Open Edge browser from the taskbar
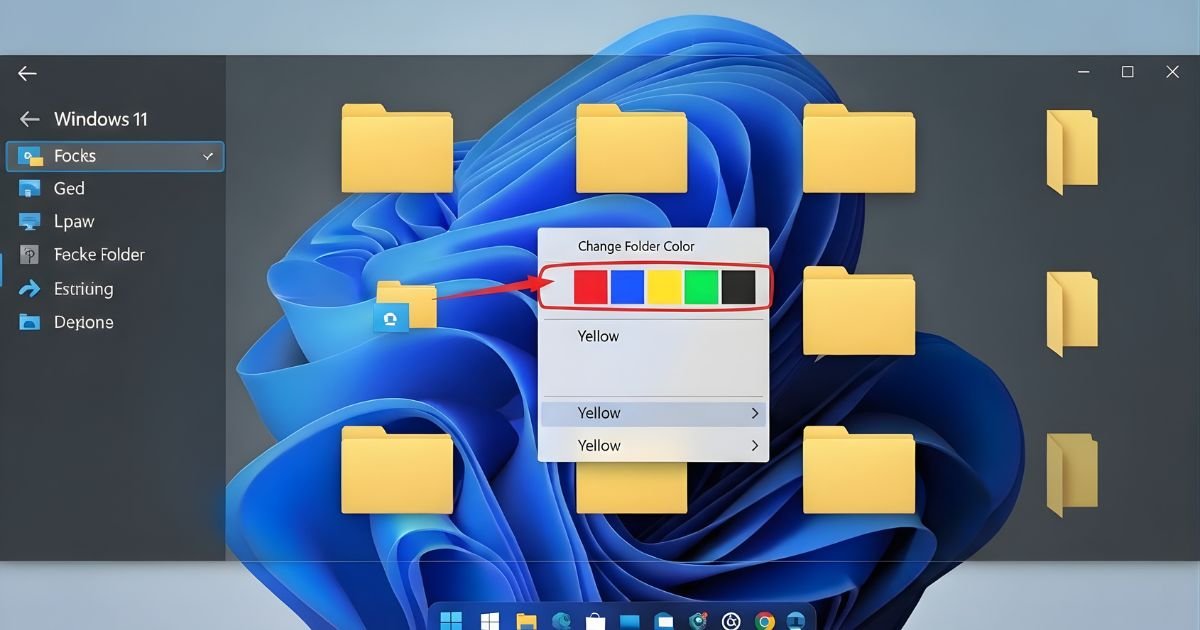The width and height of the screenshot is (1200, 630). pos(560,621)
